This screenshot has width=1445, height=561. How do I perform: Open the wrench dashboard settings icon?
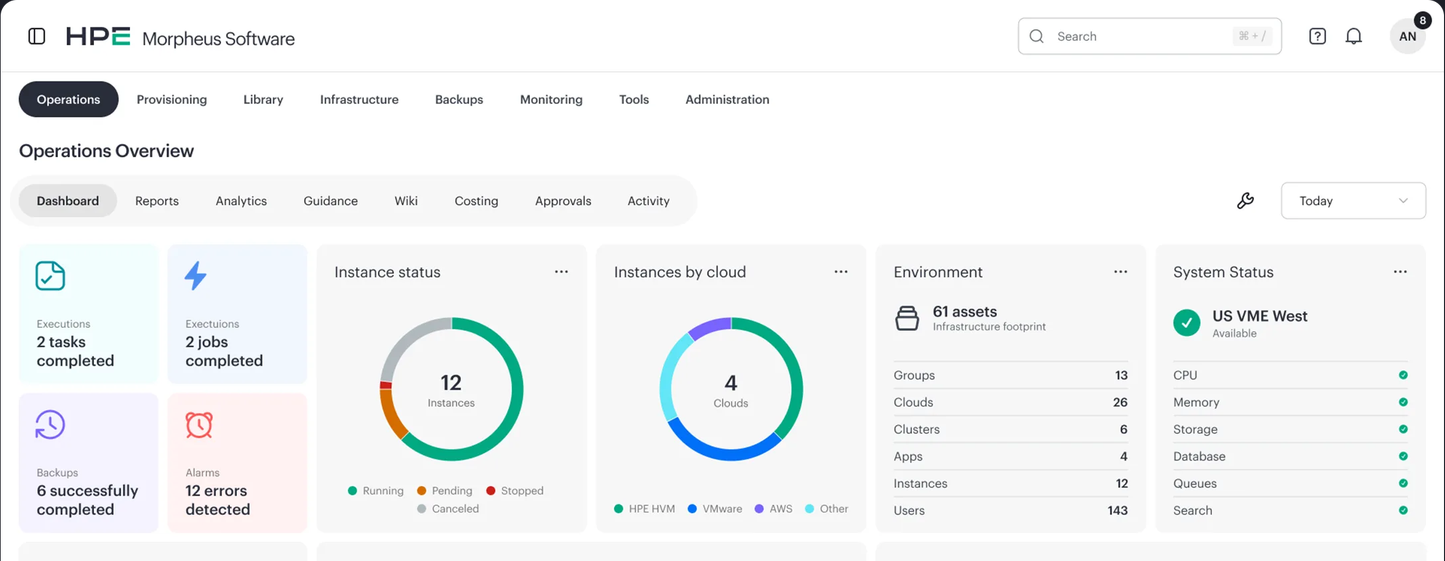(x=1245, y=200)
